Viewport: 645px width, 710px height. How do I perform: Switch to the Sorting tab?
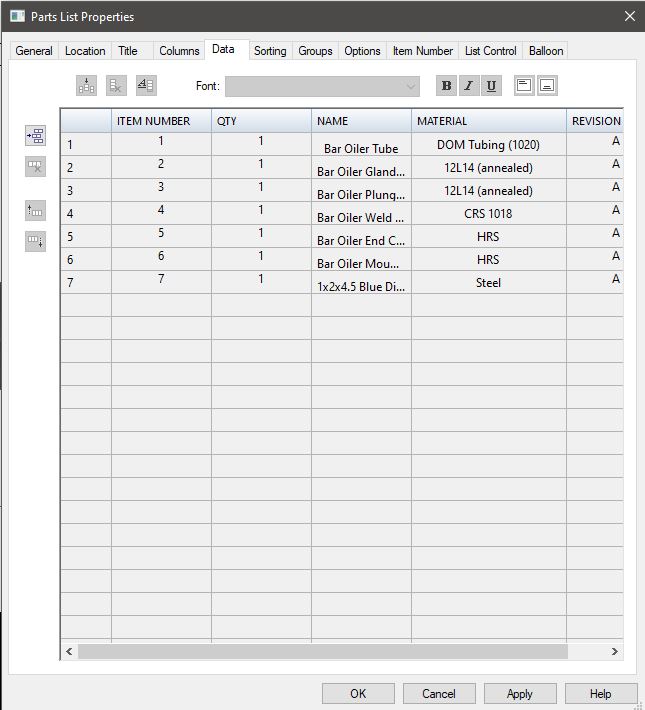[270, 51]
